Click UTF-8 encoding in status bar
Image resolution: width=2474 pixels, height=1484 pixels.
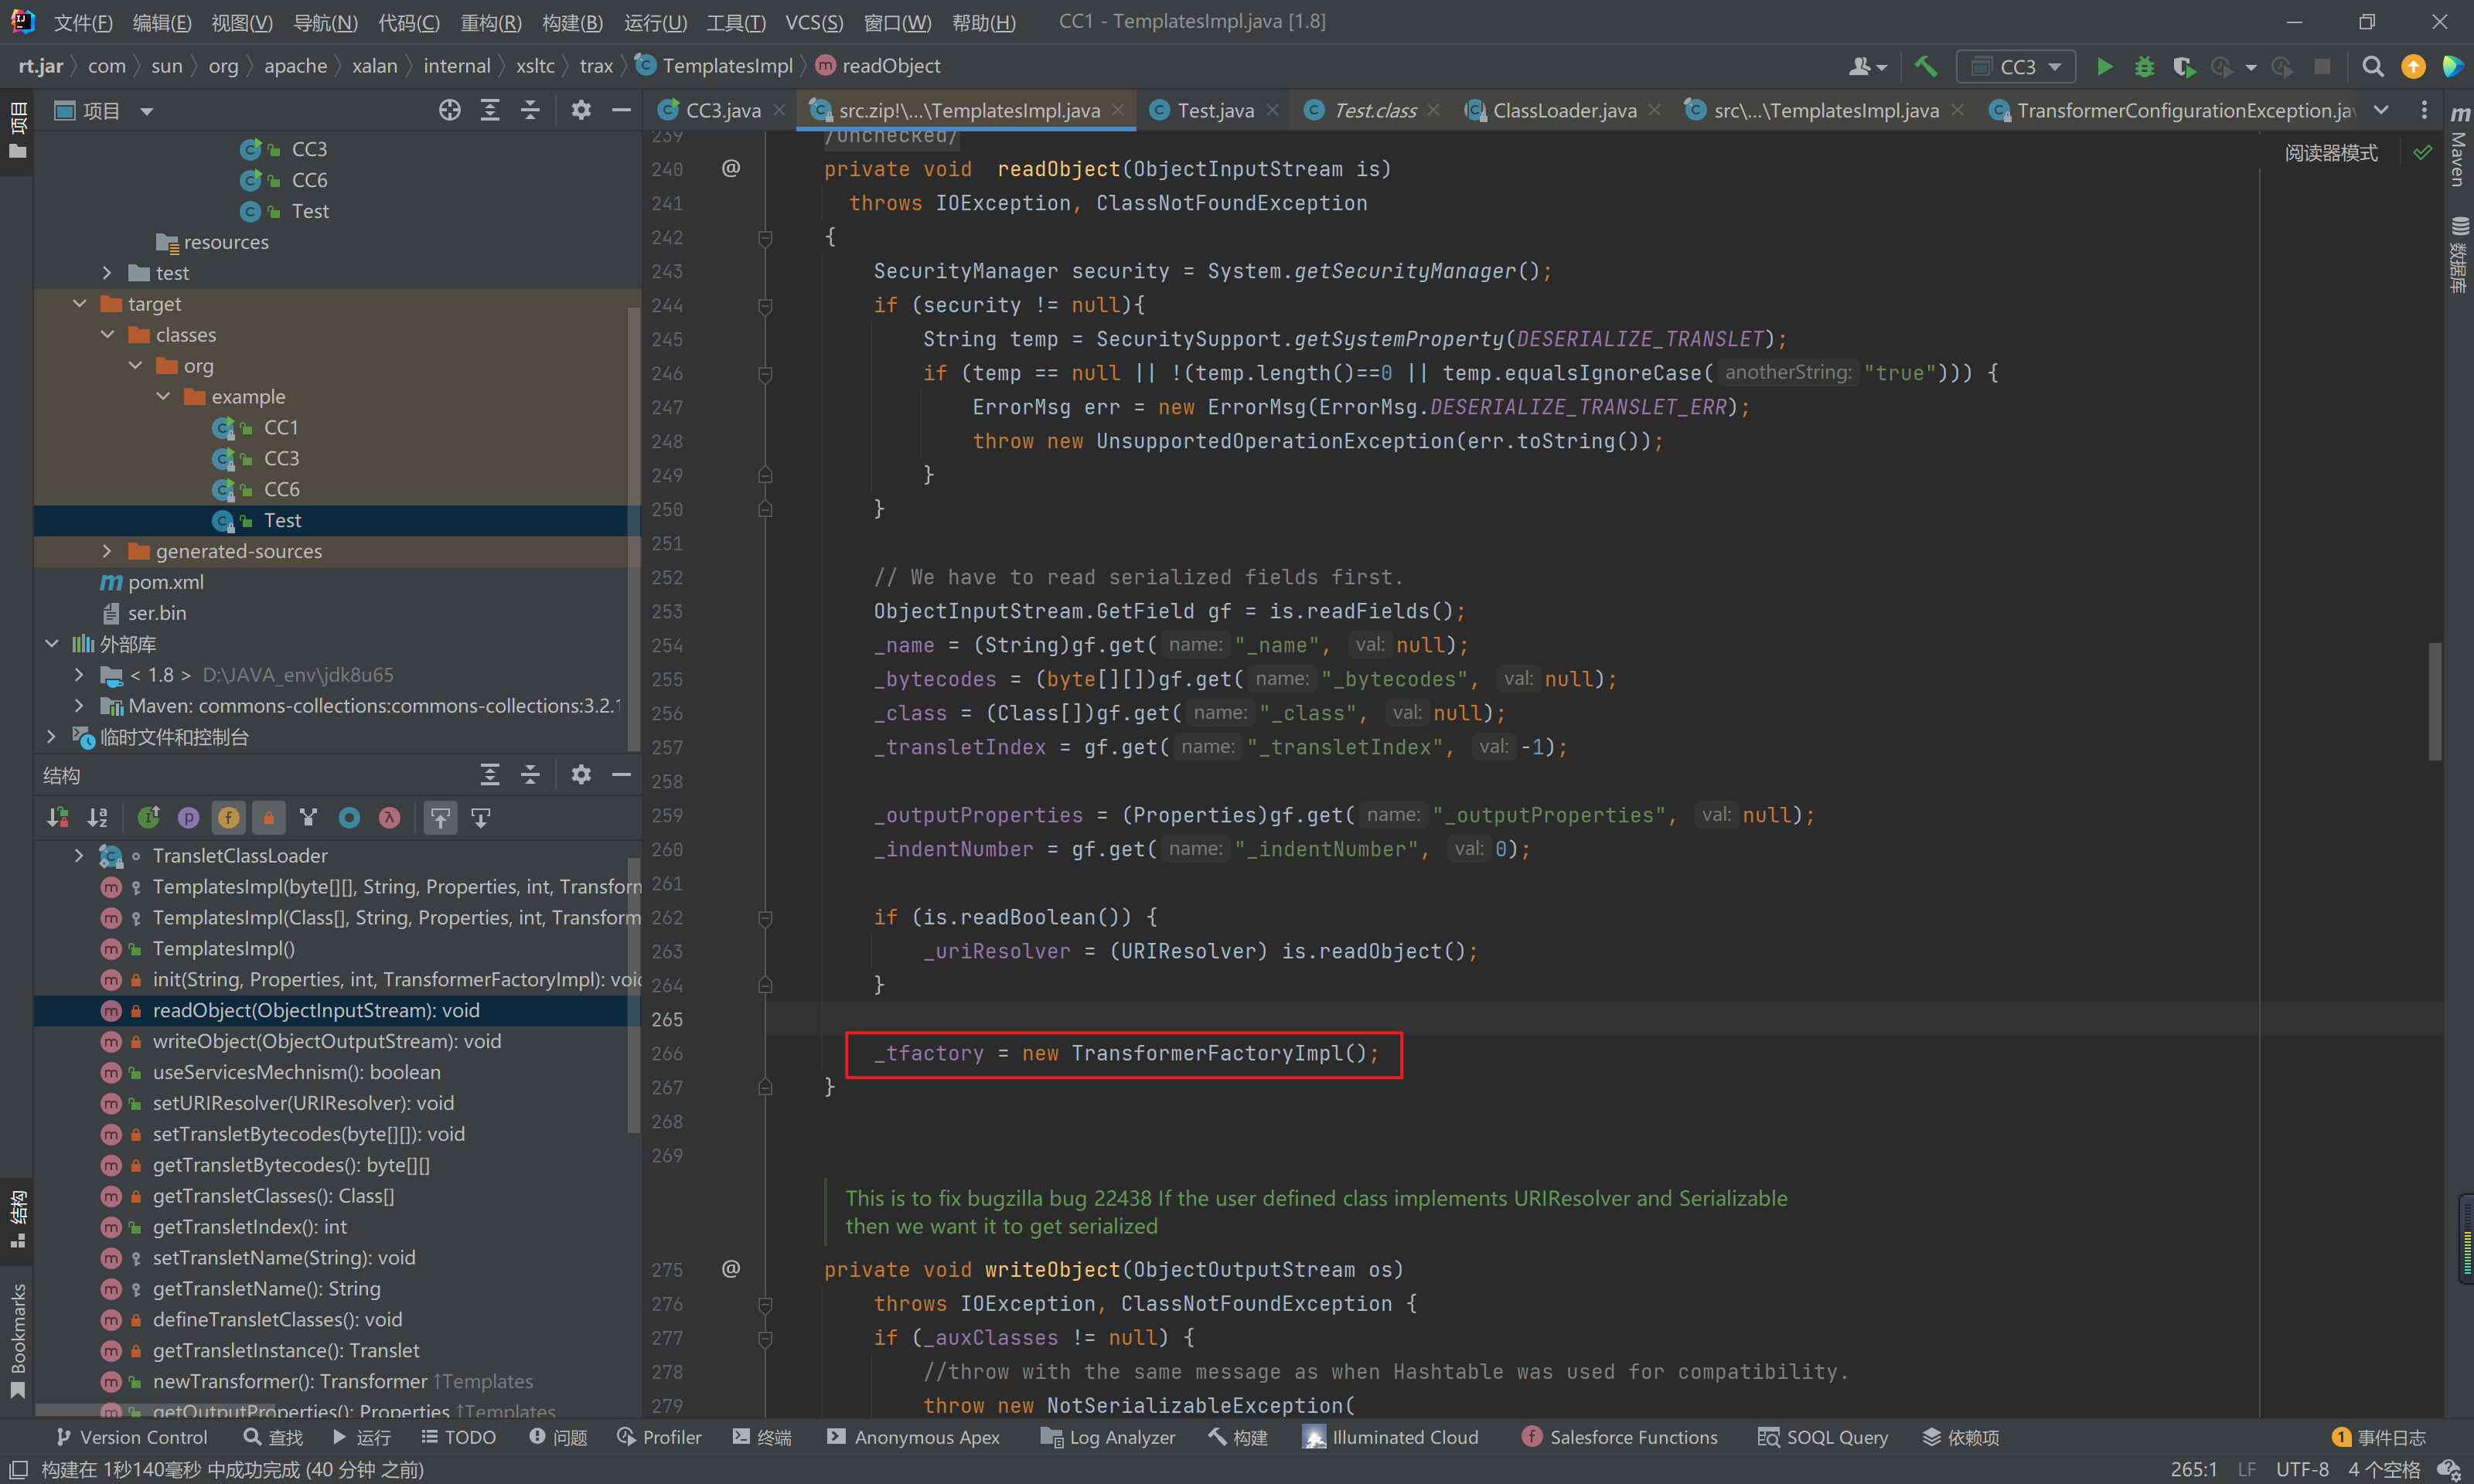pyautogui.click(x=2302, y=1469)
